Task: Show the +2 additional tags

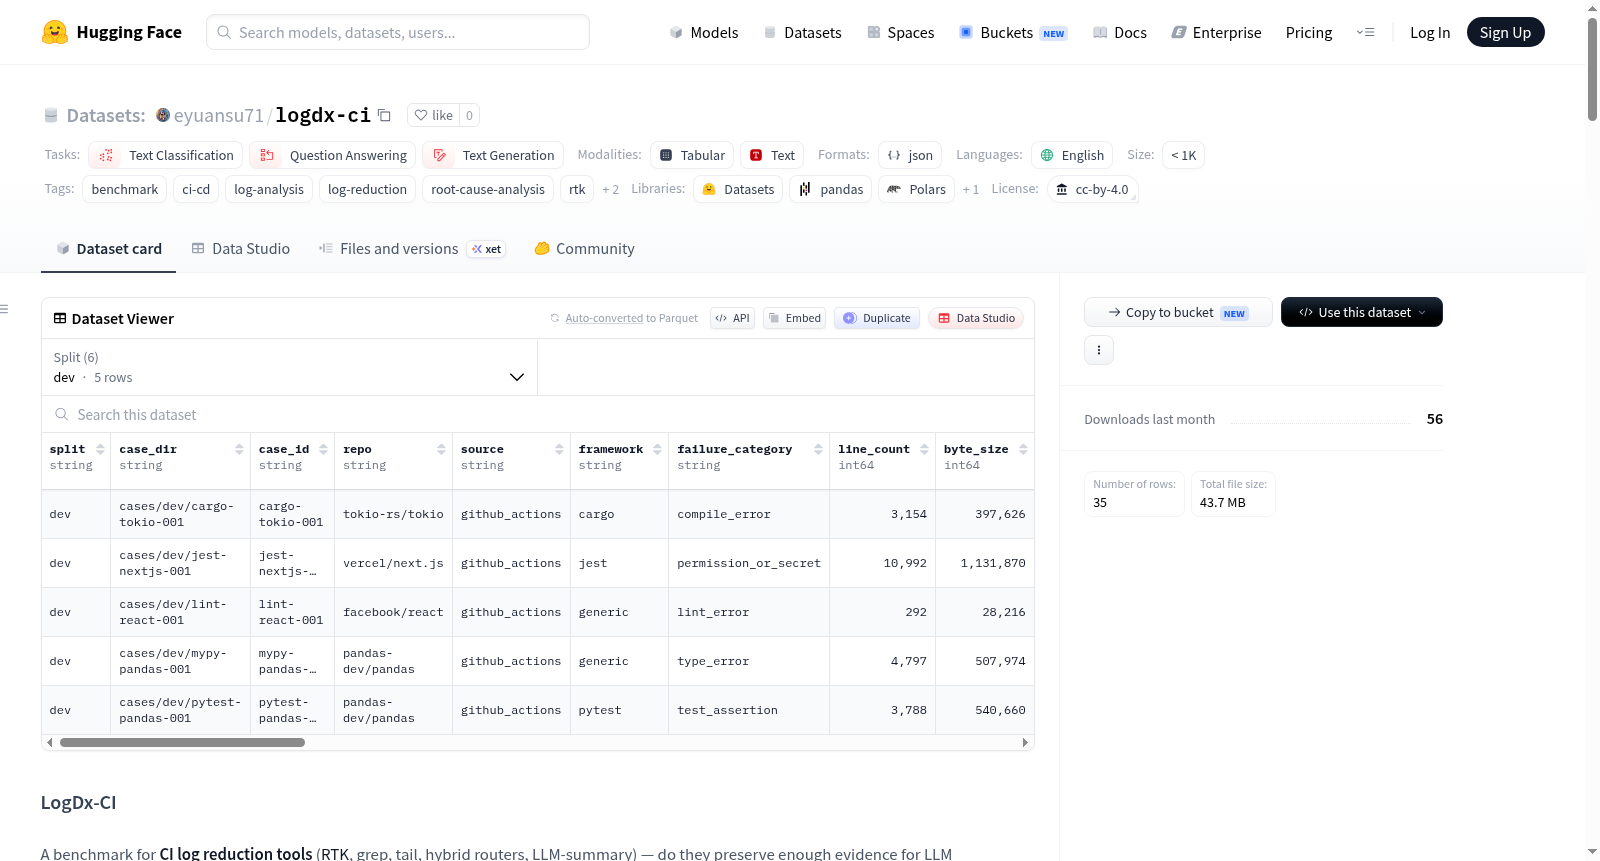Action: click(610, 189)
